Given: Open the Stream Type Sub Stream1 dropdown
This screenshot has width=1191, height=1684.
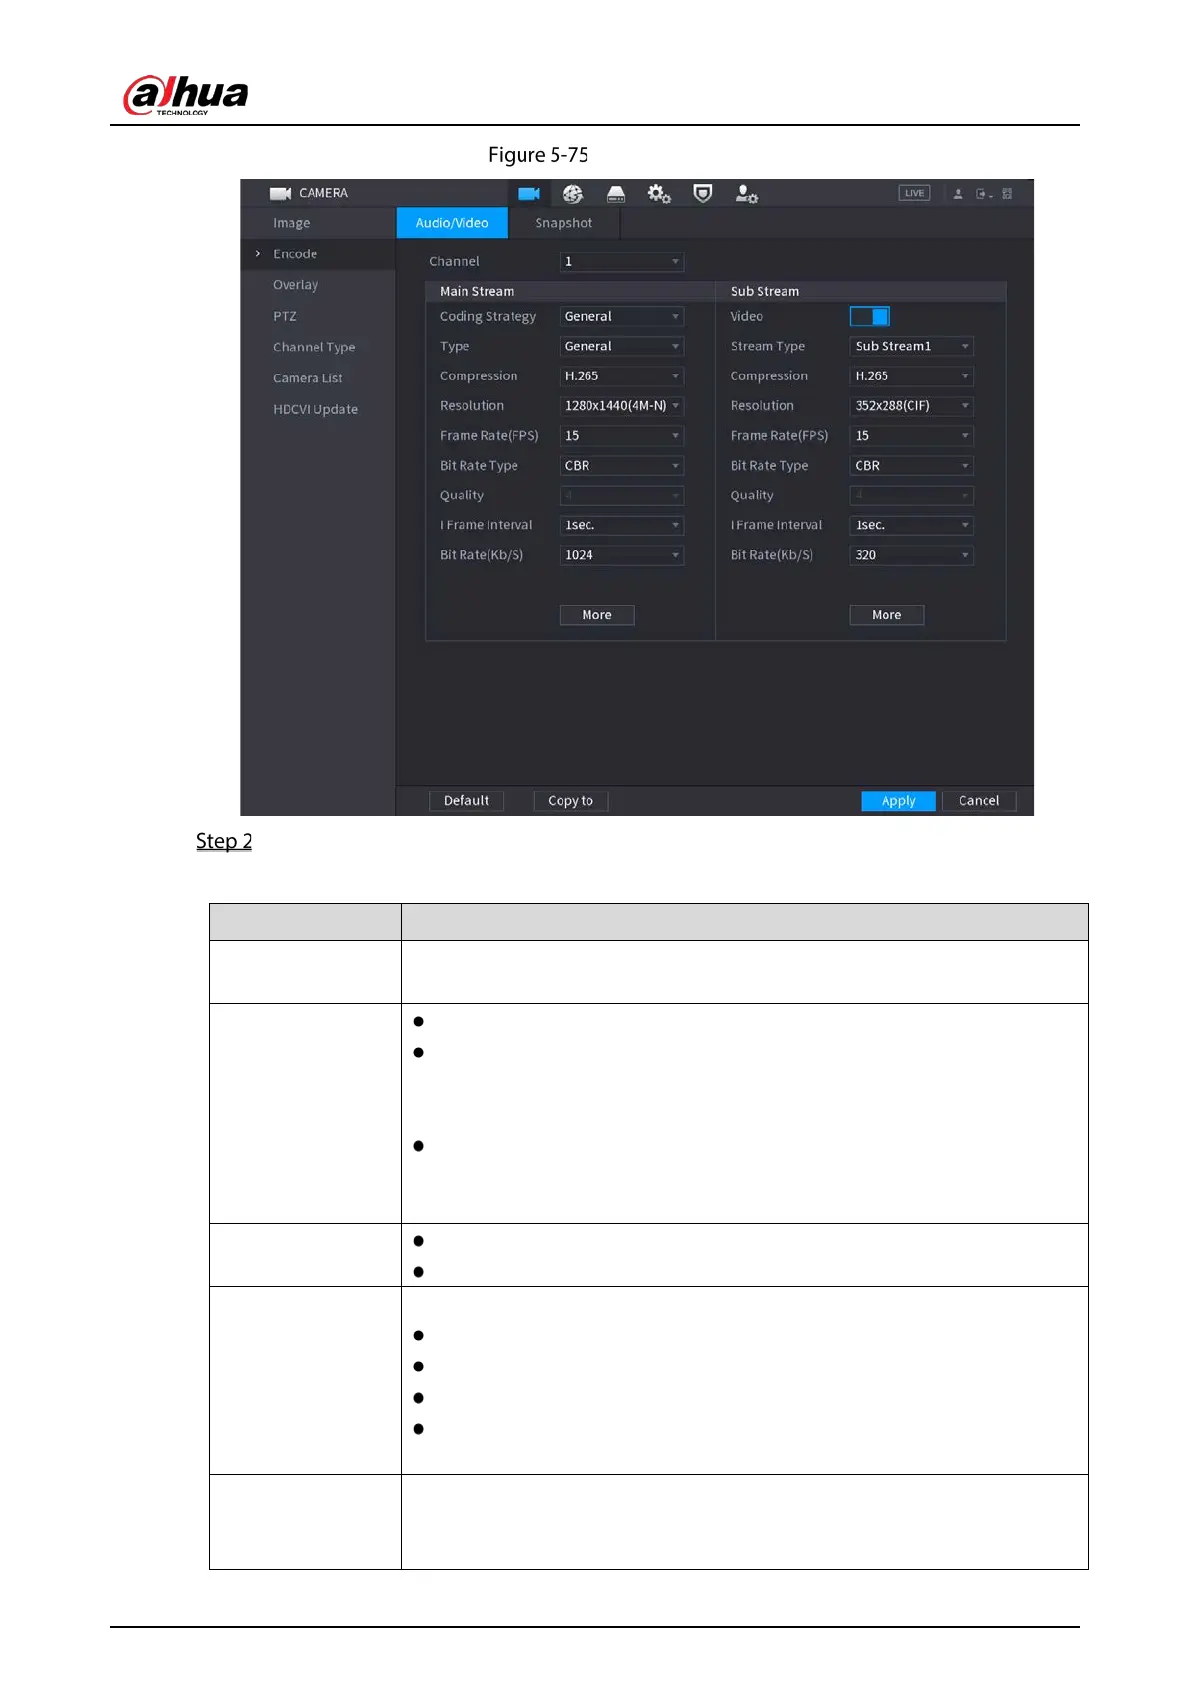Looking at the screenshot, I should click(912, 346).
